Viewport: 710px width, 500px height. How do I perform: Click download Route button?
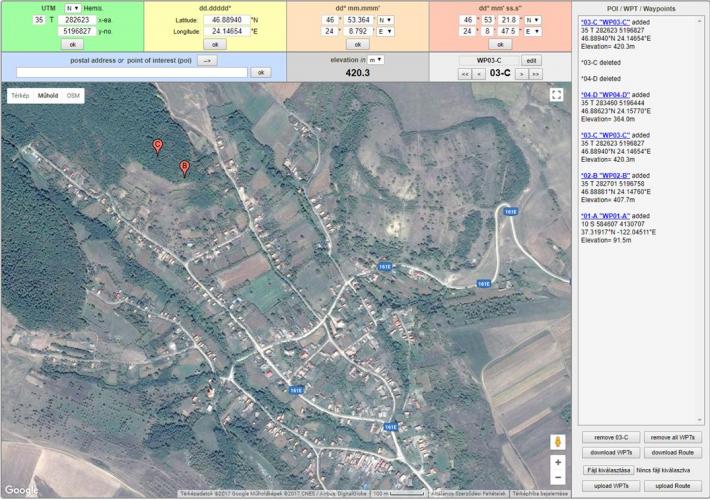pyautogui.click(x=673, y=453)
